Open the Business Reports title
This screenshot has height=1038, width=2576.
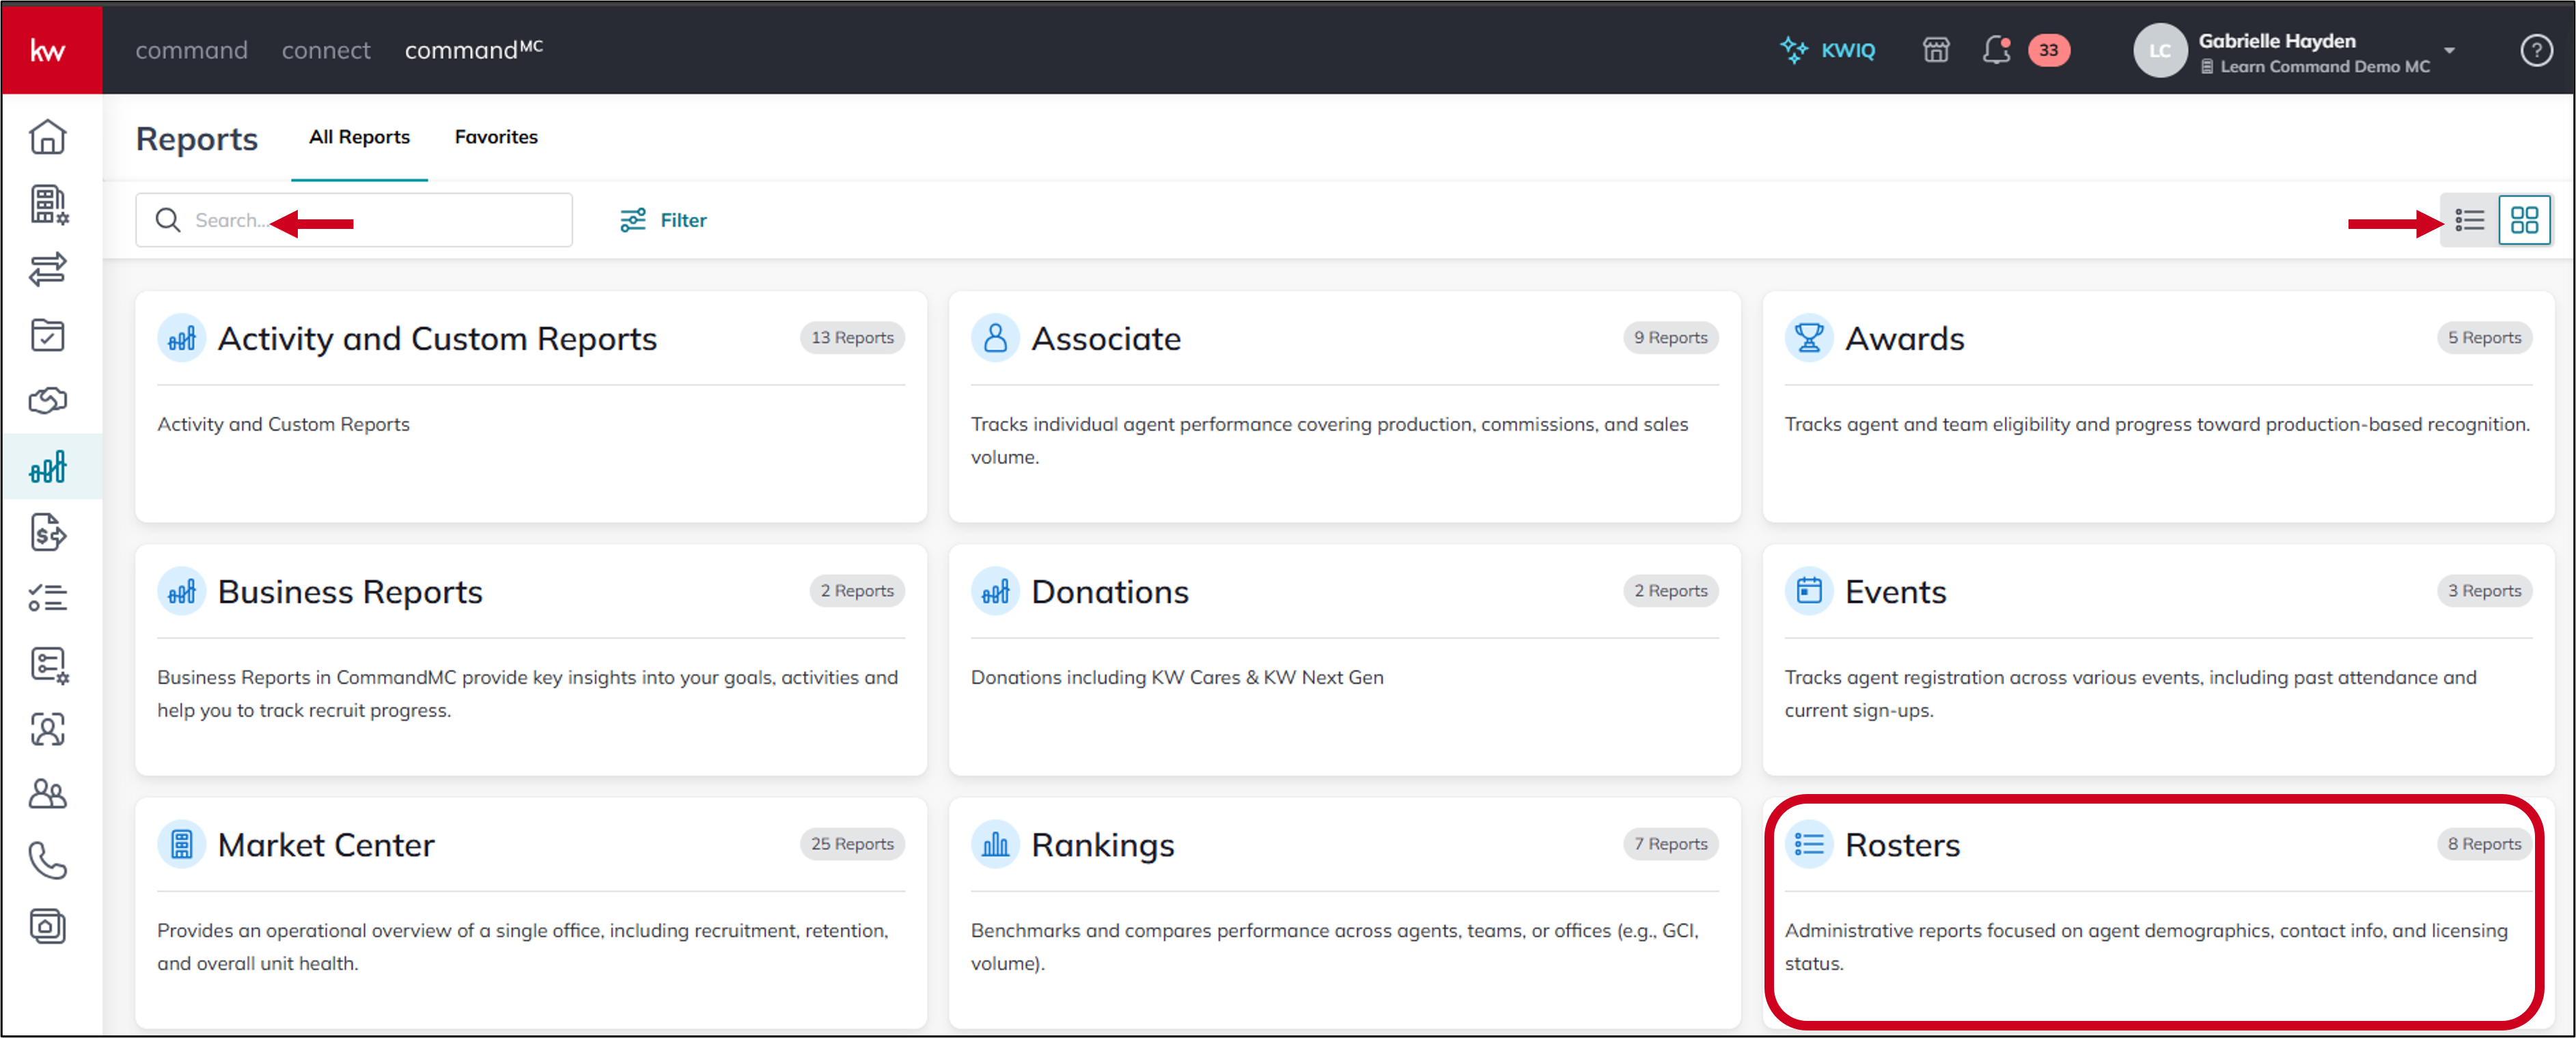point(350,592)
